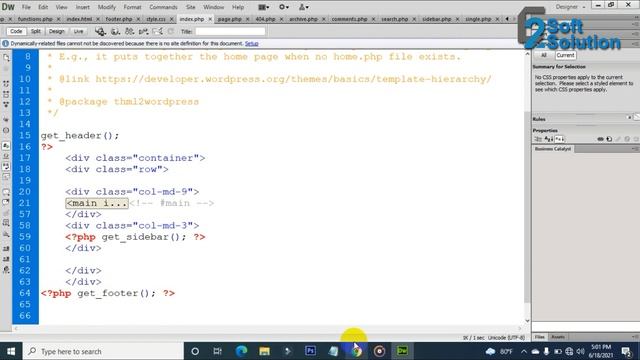Click the Remove Comment icon
This screenshot has width=640, height=360.
[6, 202]
